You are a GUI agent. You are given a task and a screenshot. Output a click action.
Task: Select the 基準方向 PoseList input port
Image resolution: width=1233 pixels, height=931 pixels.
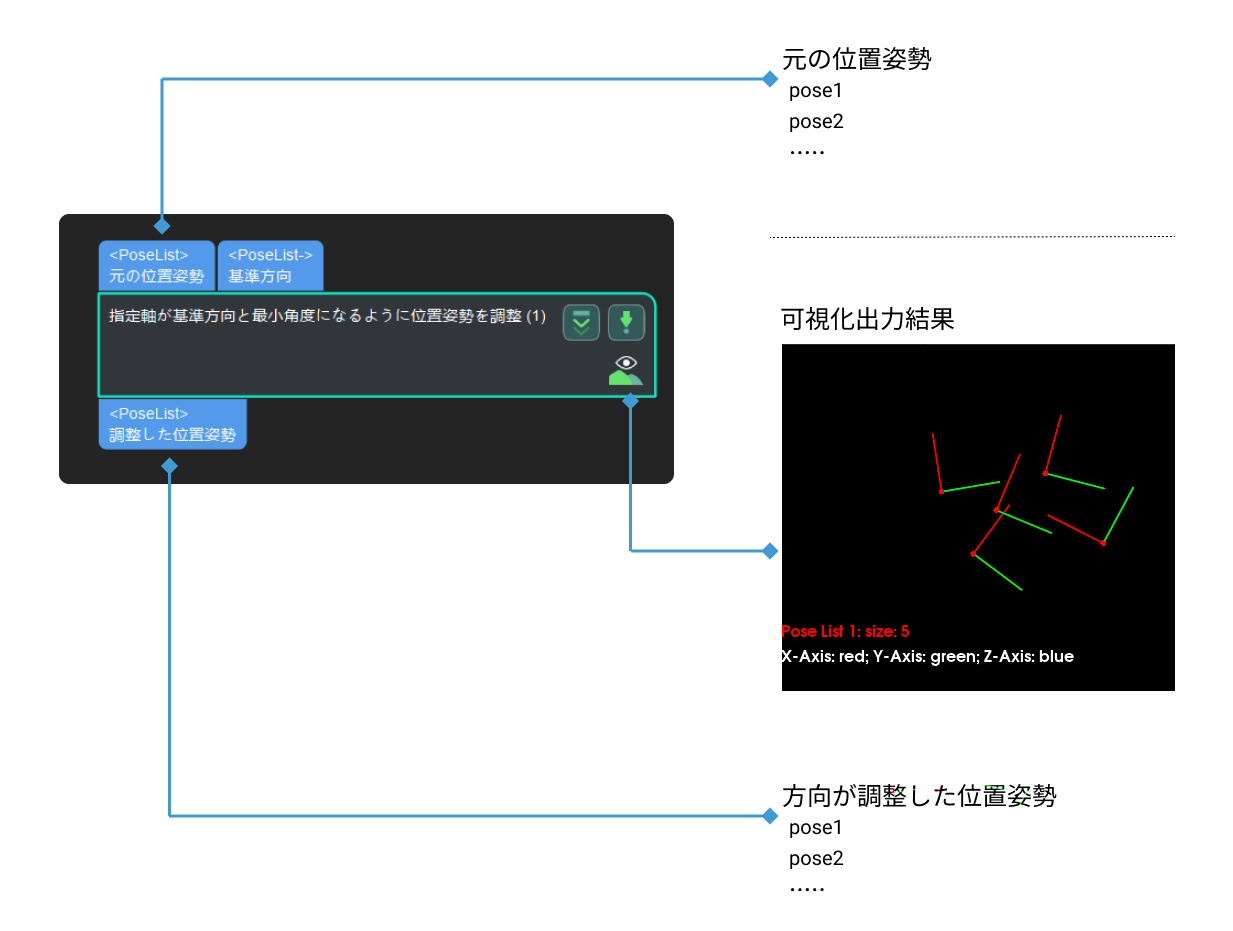(x=270, y=266)
